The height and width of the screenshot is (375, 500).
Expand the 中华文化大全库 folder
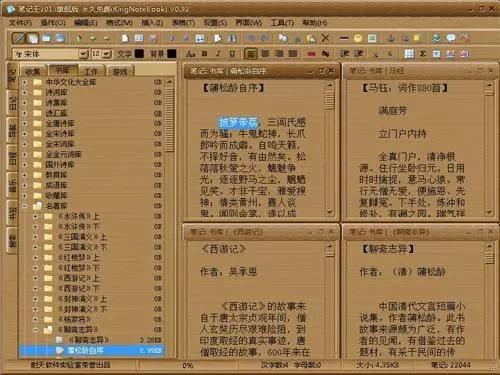click(x=24, y=82)
